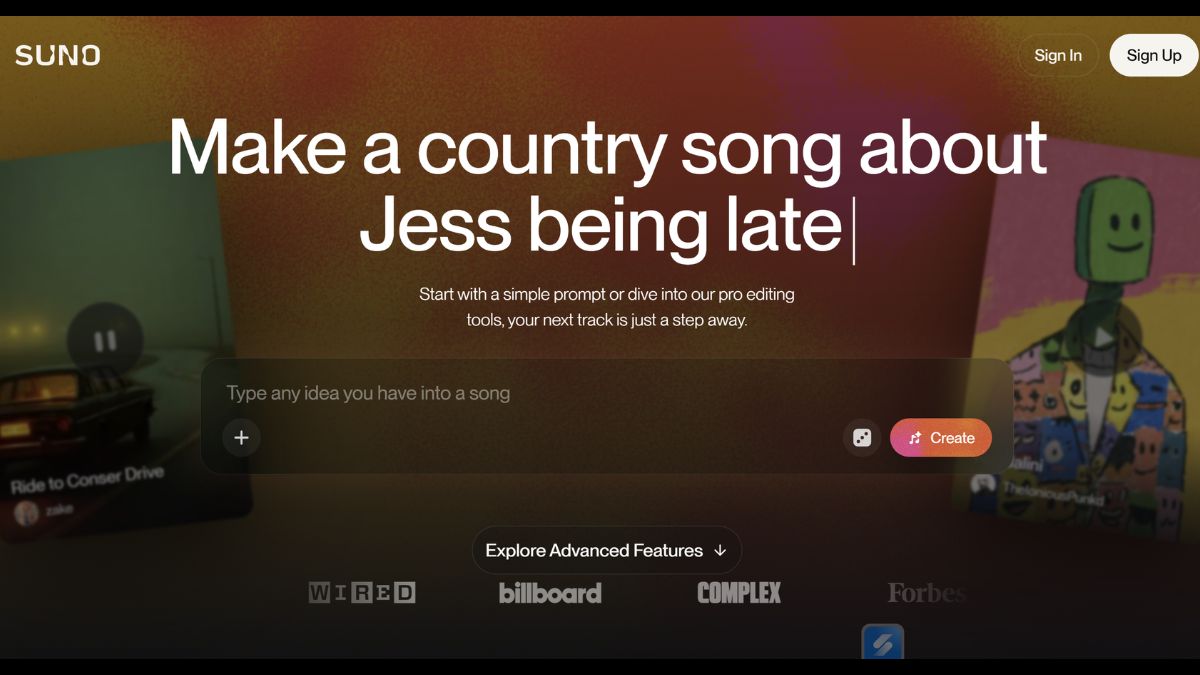The height and width of the screenshot is (675, 1200).
Task: Click the dice random prompt icon
Action: tap(862, 438)
